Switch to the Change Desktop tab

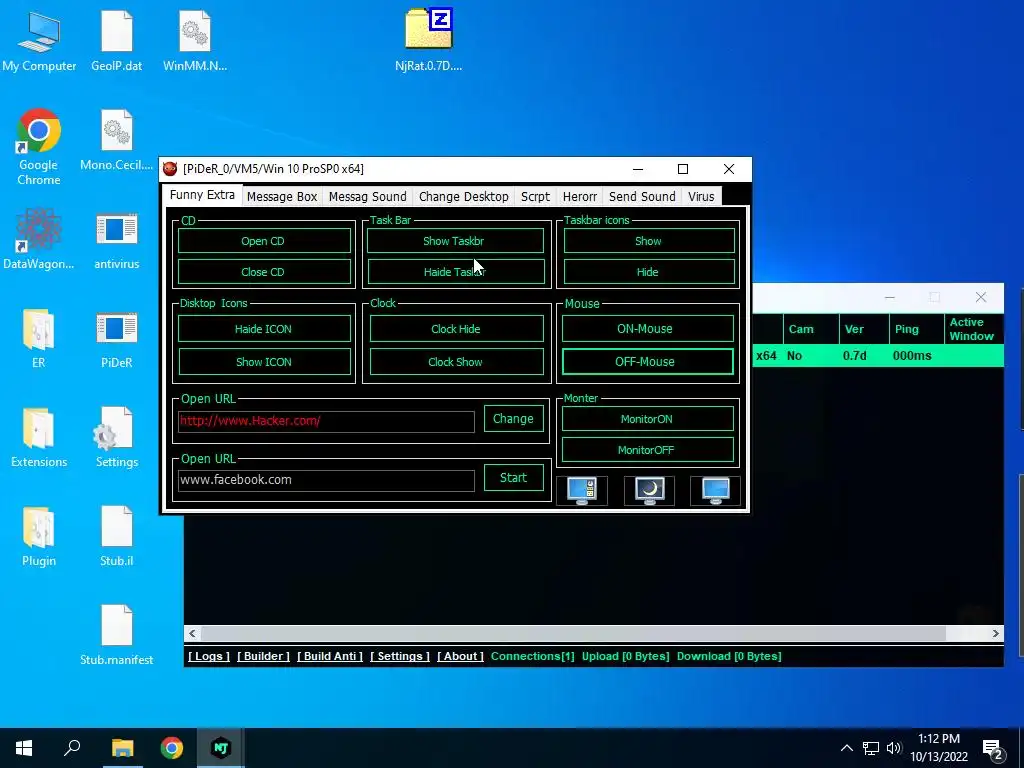(x=464, y=197)
